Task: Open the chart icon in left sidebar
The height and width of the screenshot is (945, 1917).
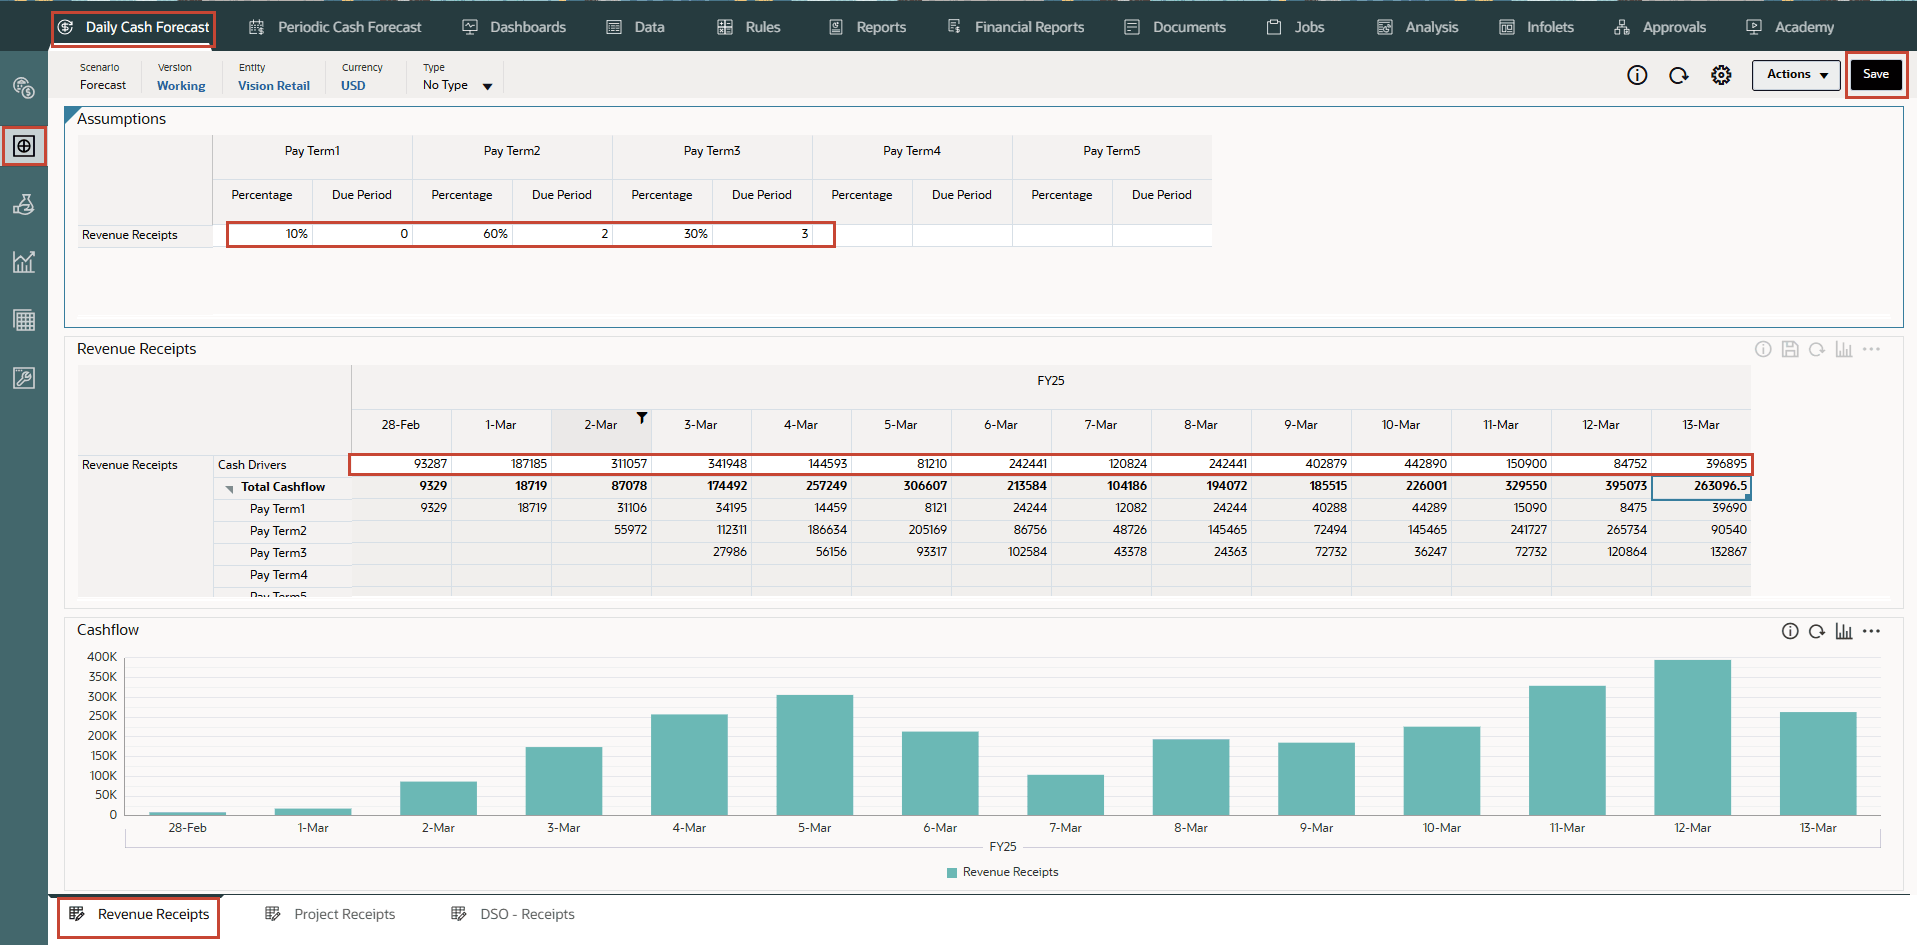Action: pyautogui.click(x=24, y=262)
